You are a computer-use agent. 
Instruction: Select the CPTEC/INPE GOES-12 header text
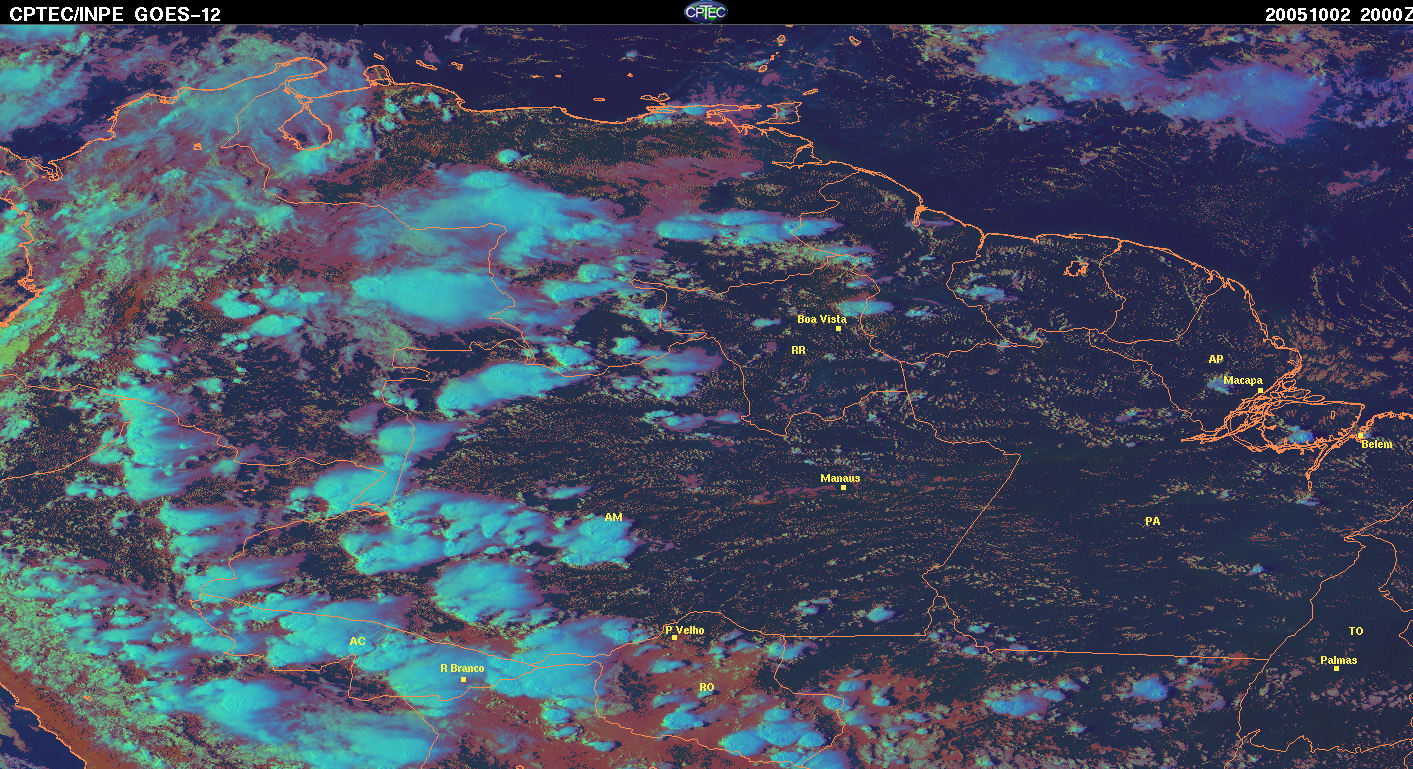[x=115, y=14]
